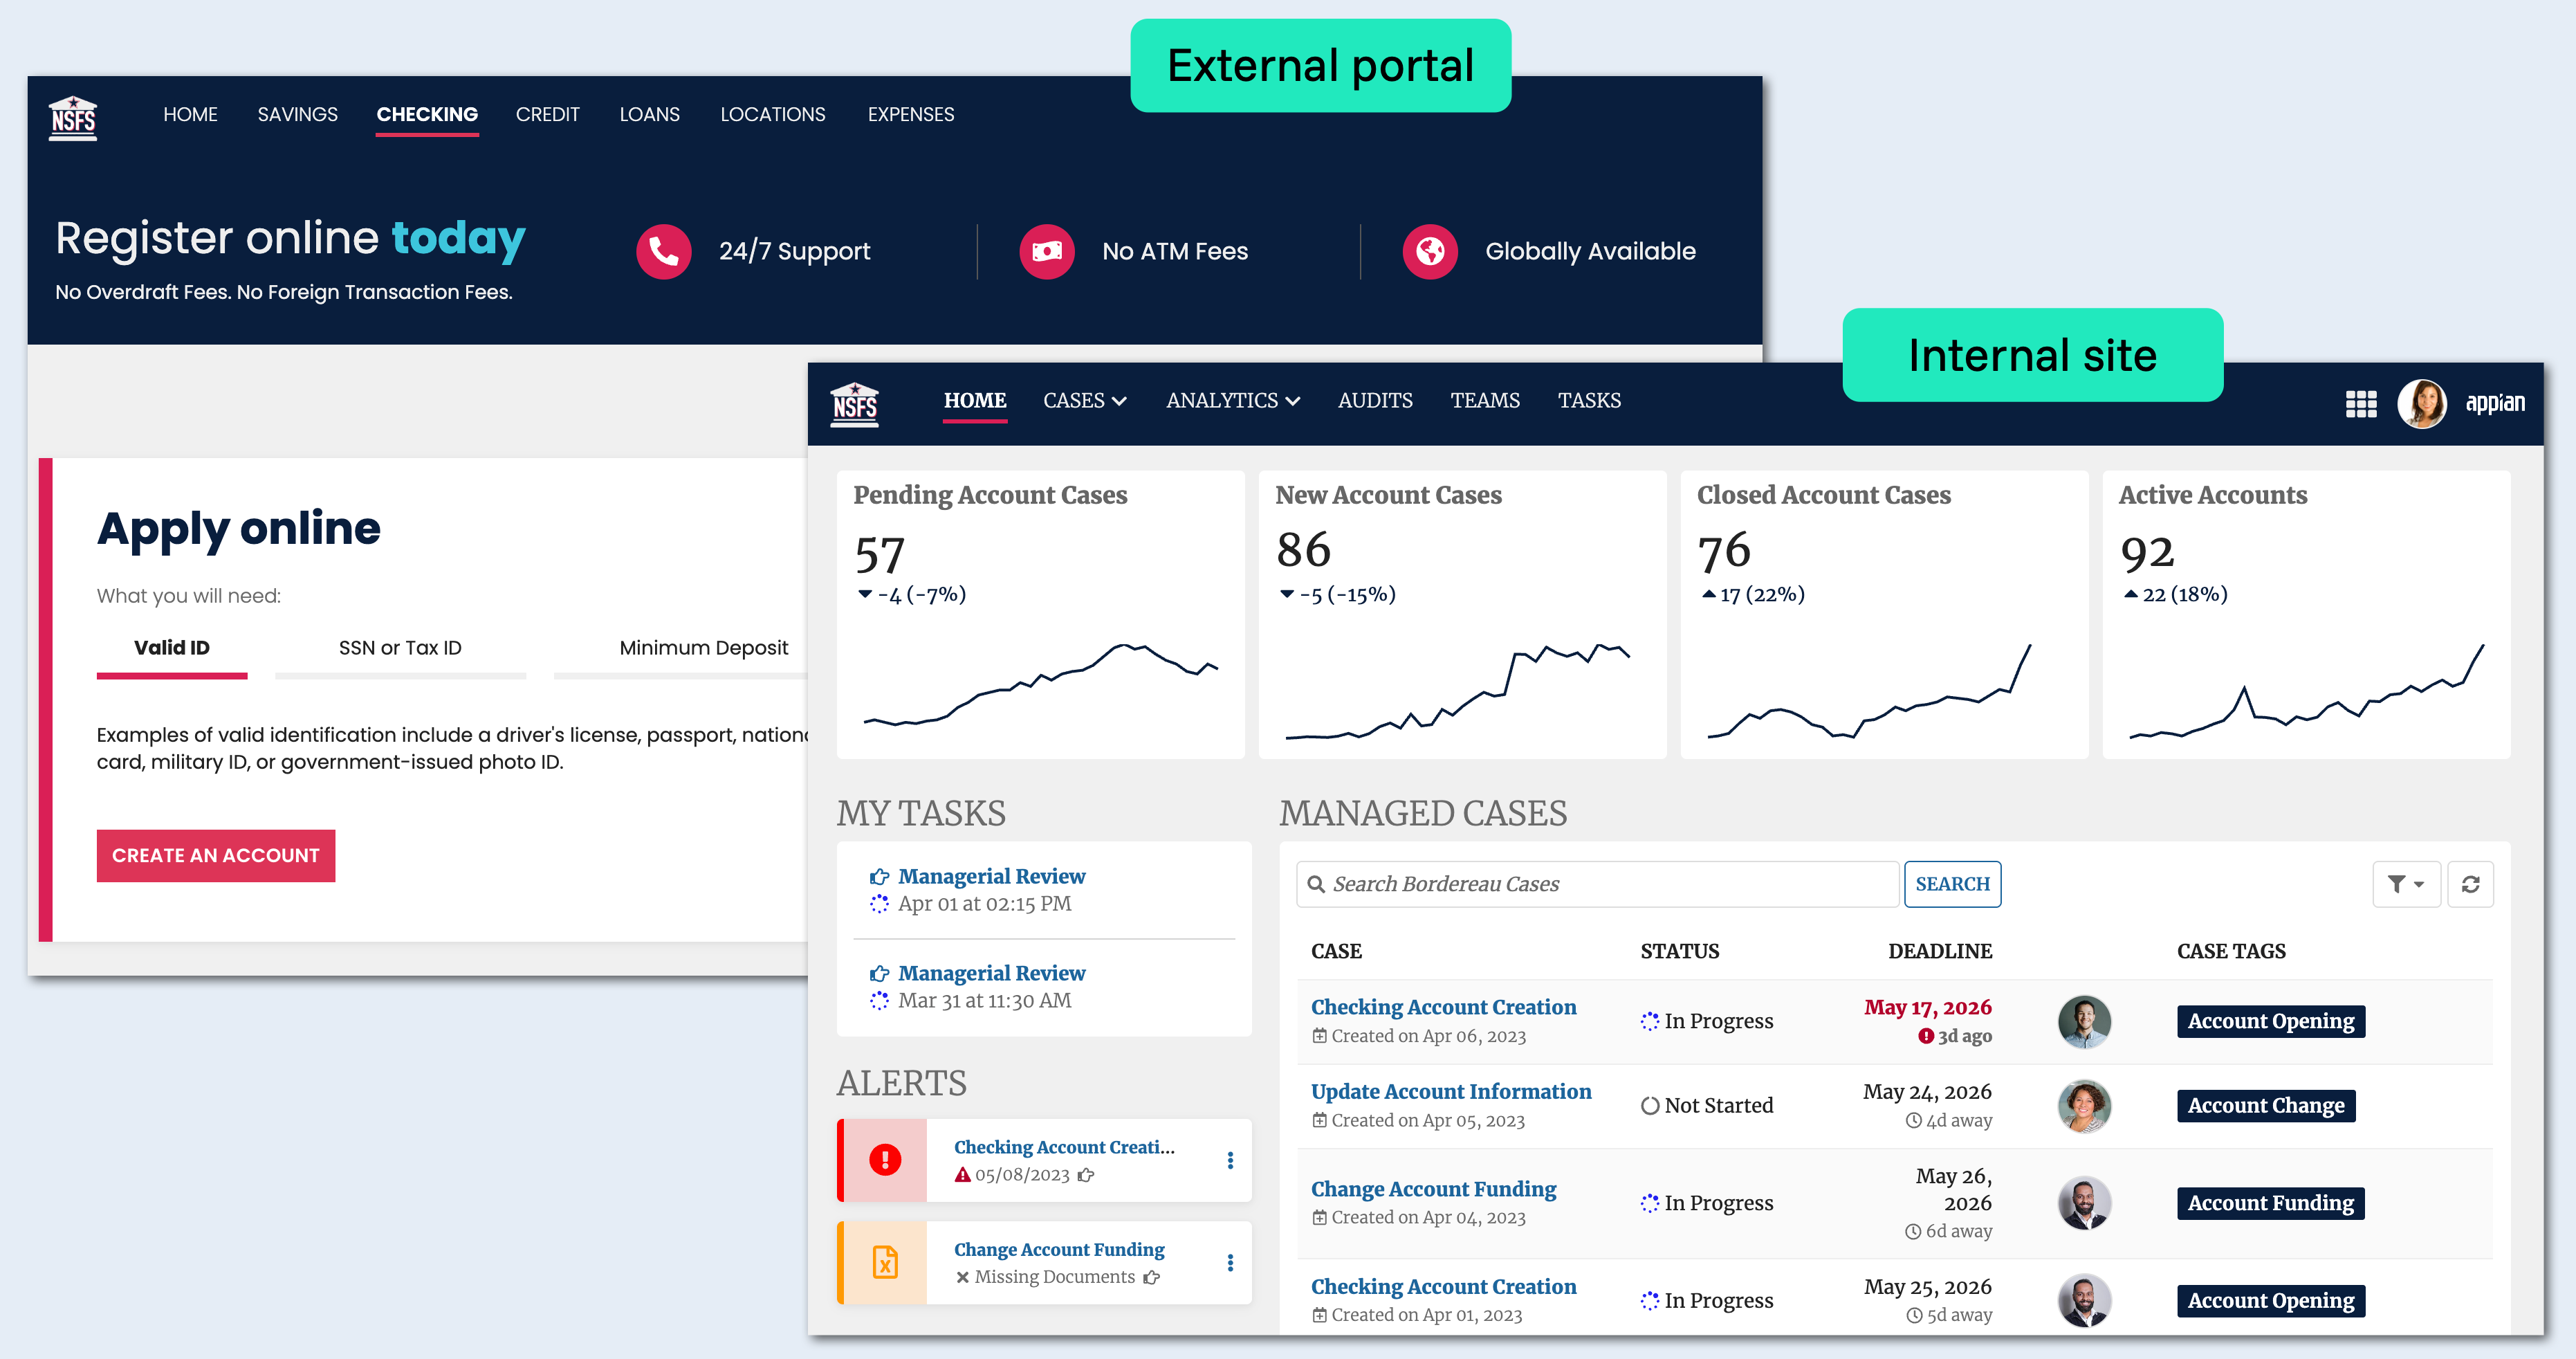Click the SEARCH button for cases

click(1951, 884)
